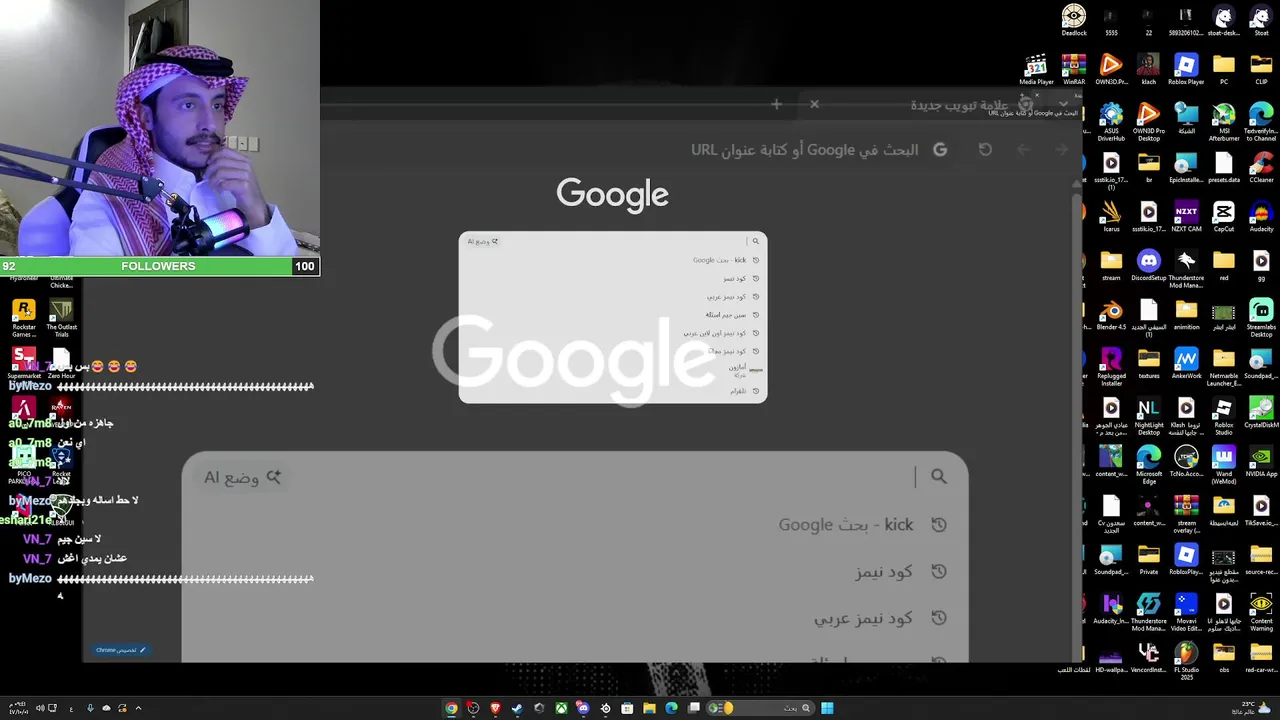Image resolution: width=1280 pixels, height=720 pixels.
Task: Open the NightLight Desktop shortcut
Action: click(1148, 414)
